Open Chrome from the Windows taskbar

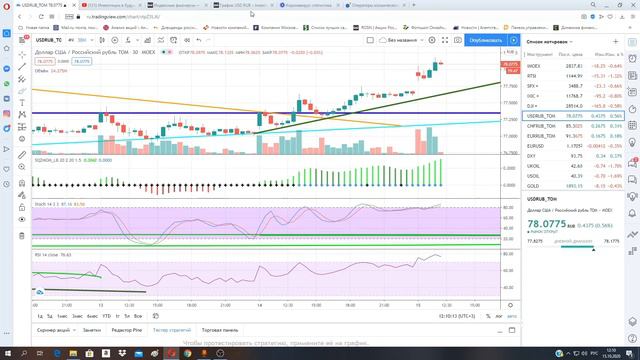(187, 353)
